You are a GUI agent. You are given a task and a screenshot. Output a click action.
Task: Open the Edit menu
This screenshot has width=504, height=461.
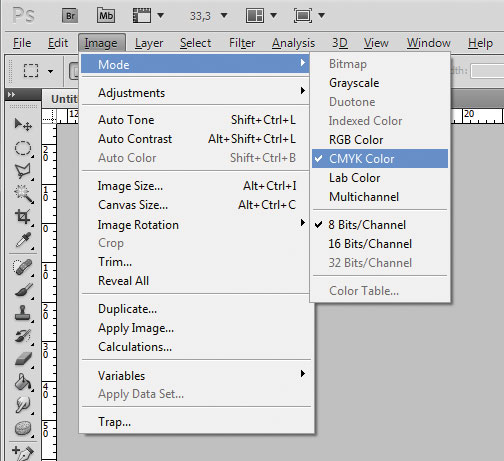(58, 43)
